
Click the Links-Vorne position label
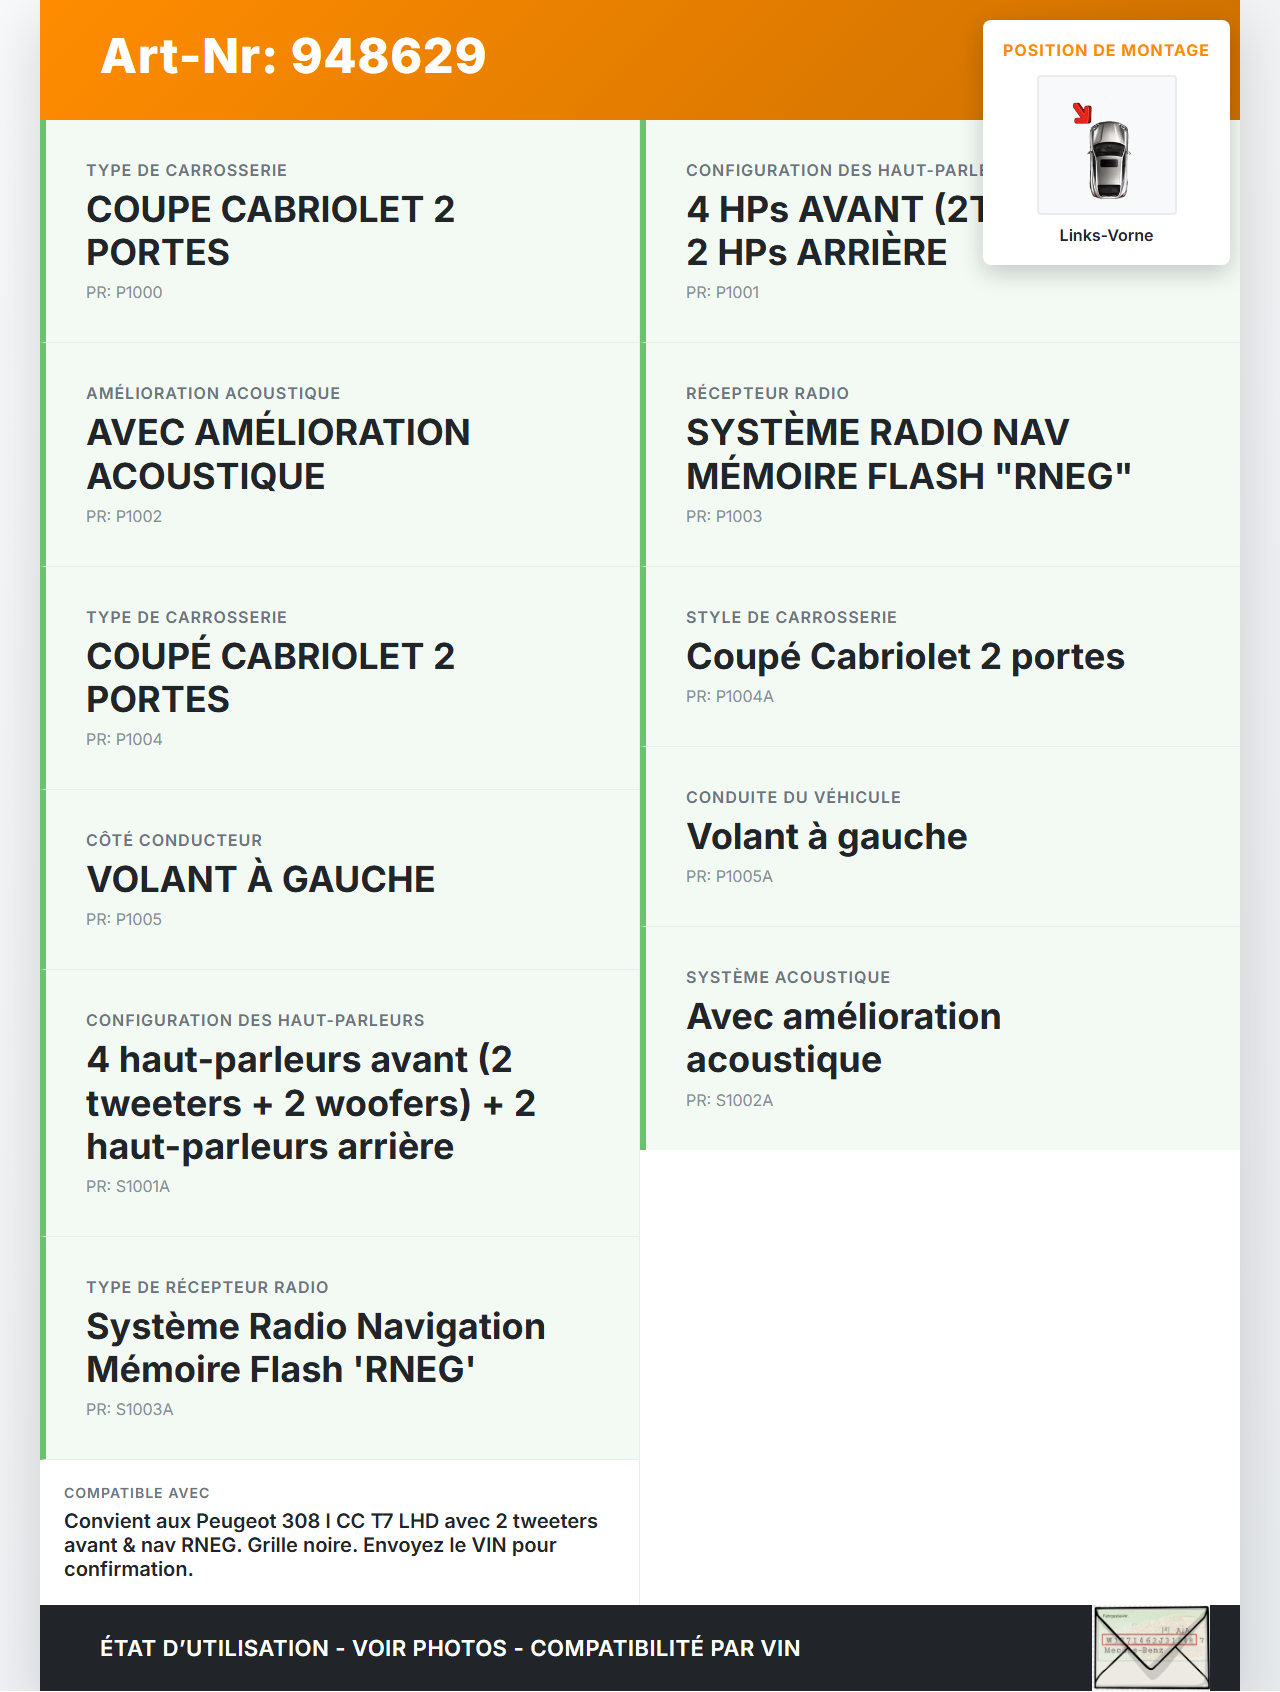point(1106,235)
